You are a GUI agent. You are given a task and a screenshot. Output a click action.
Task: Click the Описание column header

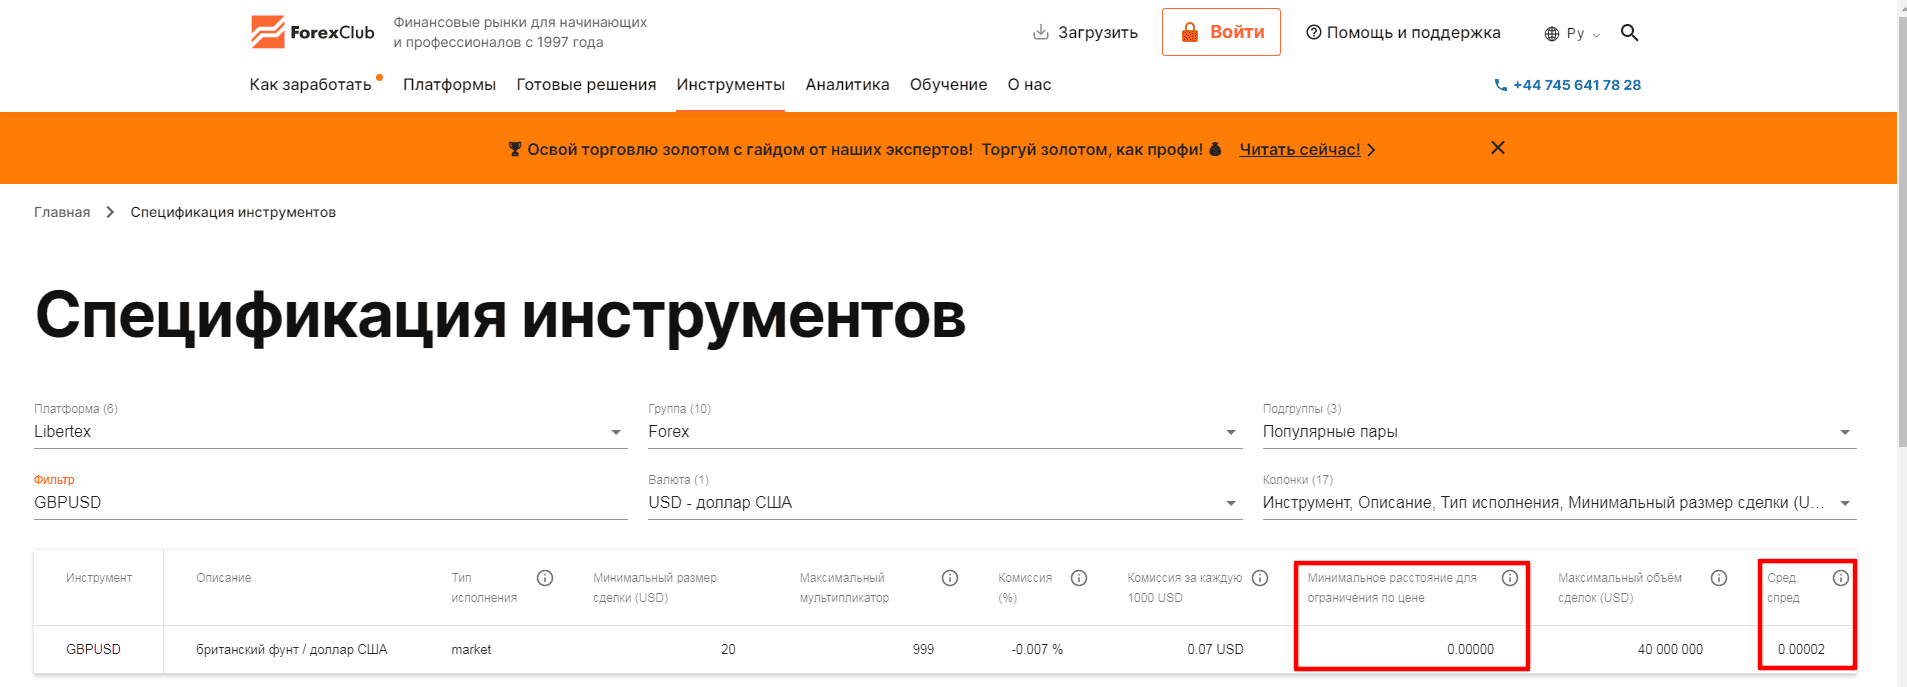(x=224, y=578)
